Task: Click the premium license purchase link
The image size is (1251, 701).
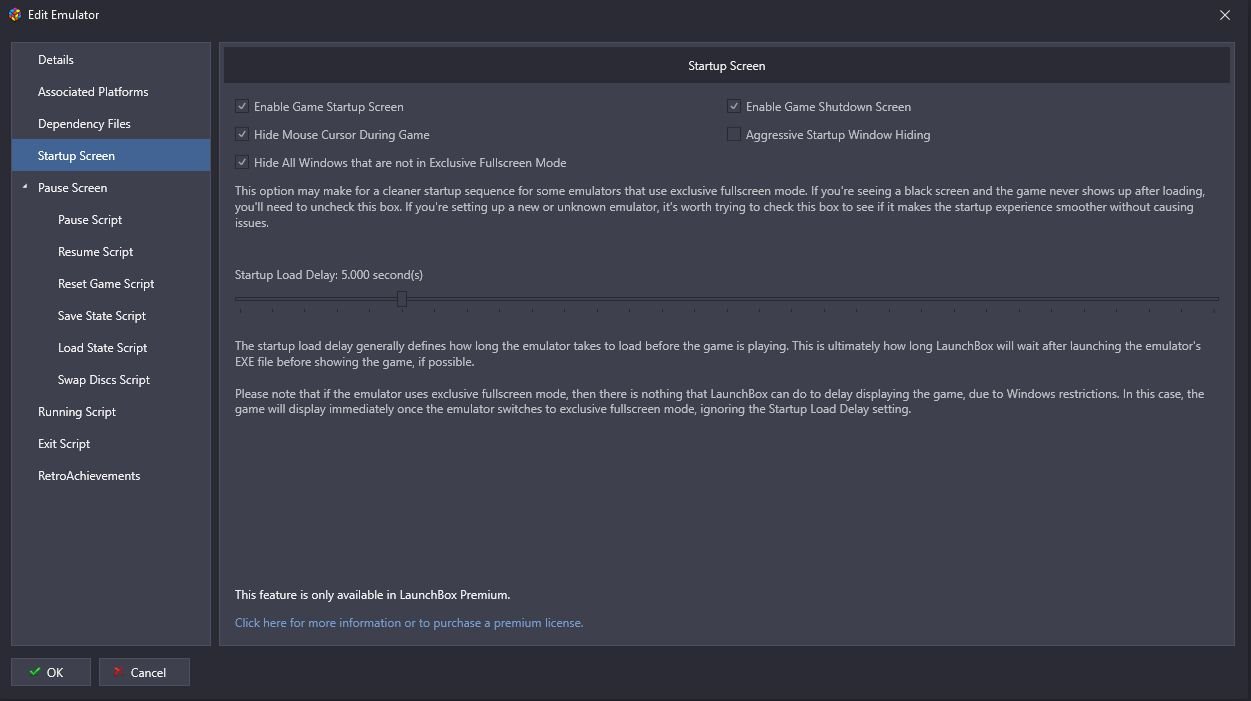Action: click(409, 622)
